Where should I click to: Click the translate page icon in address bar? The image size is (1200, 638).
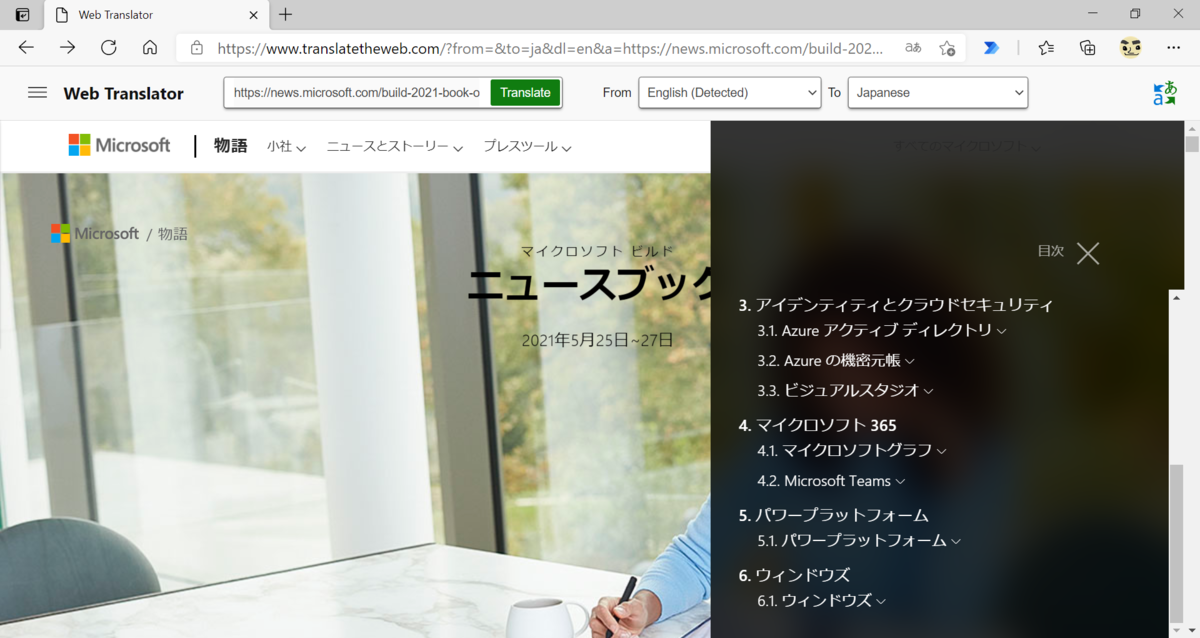coord(912,48)
